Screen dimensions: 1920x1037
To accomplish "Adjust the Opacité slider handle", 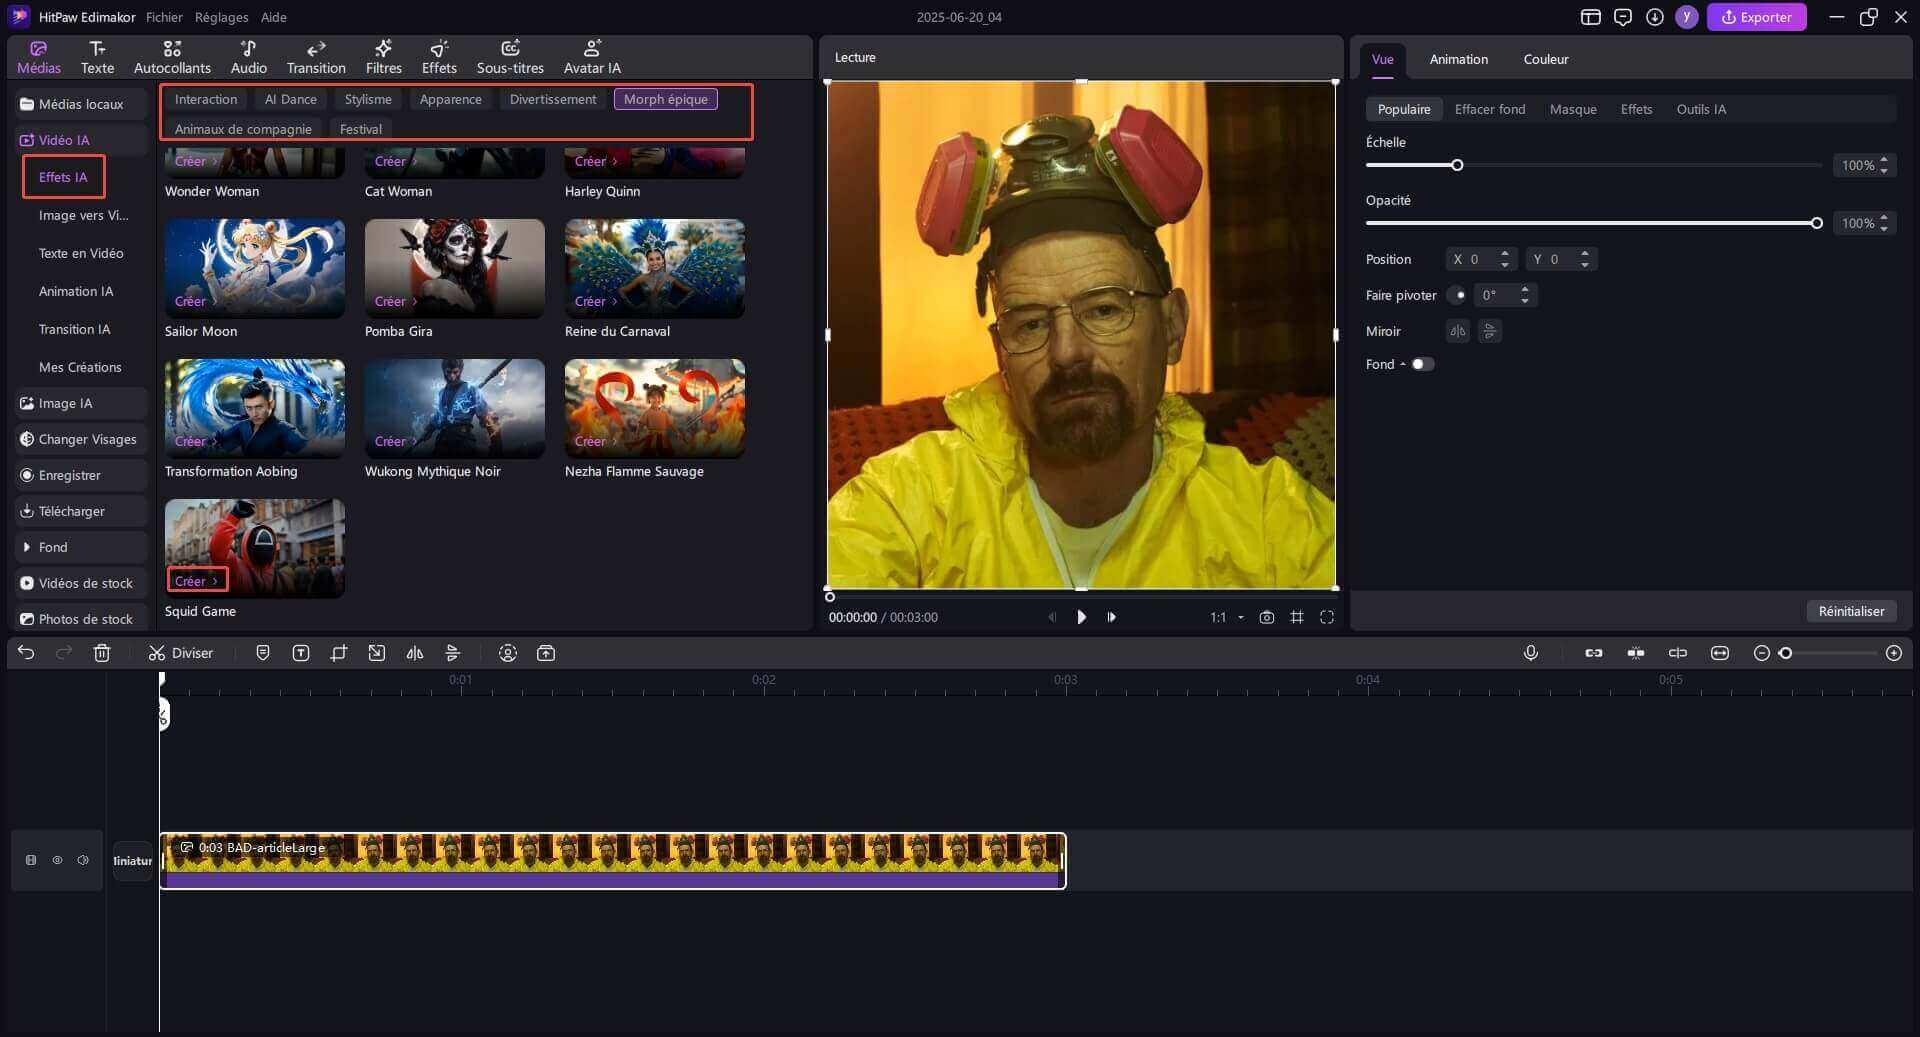I will pos(1816,223).
